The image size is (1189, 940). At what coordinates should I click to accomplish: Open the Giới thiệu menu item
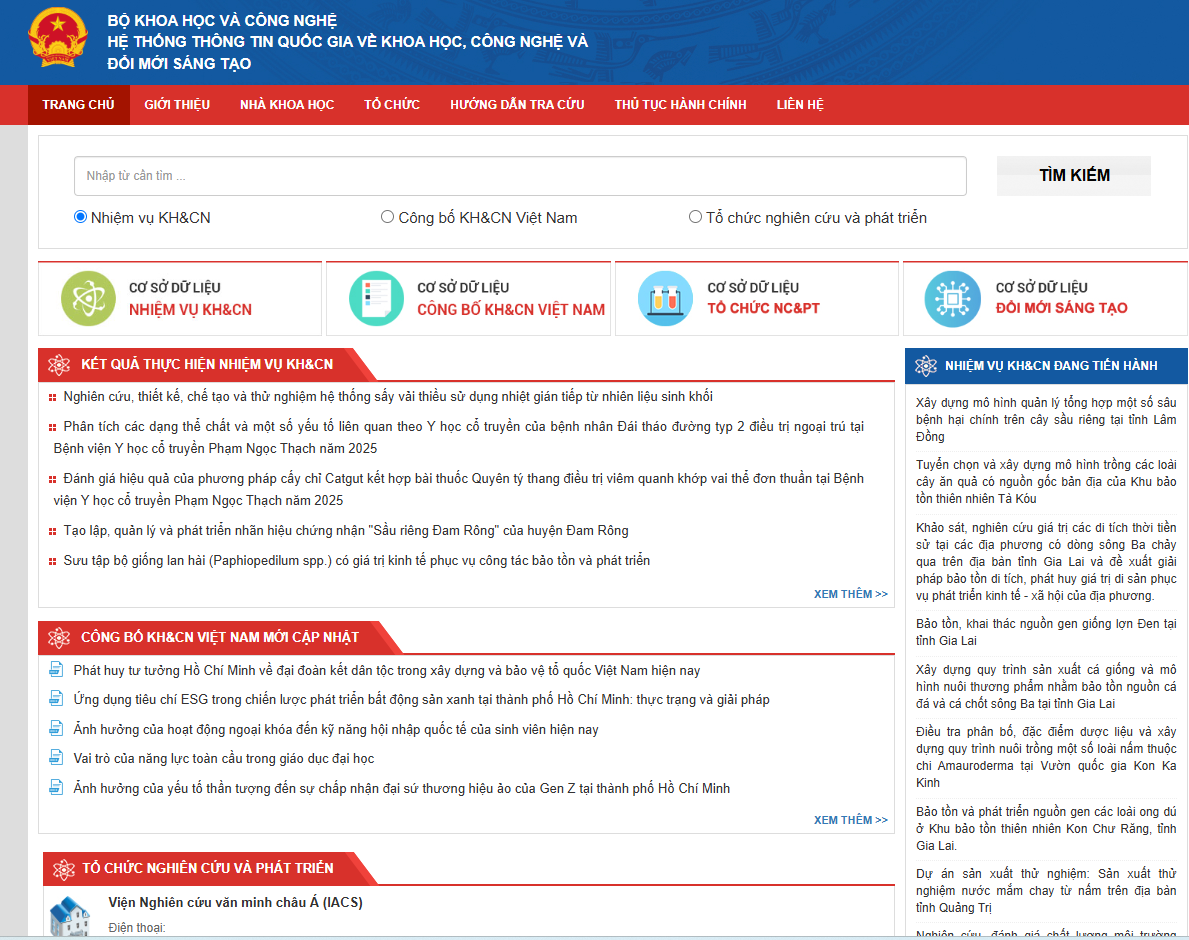tap(177, 105)
